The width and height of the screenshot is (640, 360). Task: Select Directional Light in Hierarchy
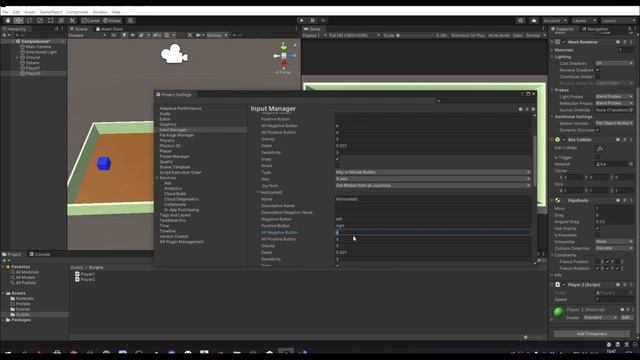pyautogui.click(x=41, y=52)
